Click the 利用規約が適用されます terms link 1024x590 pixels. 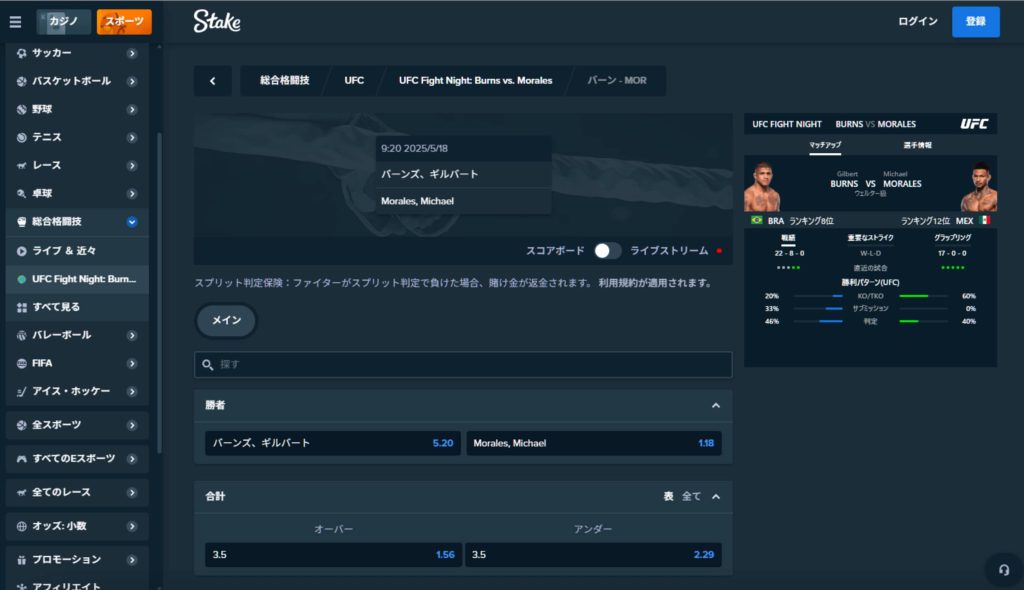pyautogui.click(x=654, y=283)
